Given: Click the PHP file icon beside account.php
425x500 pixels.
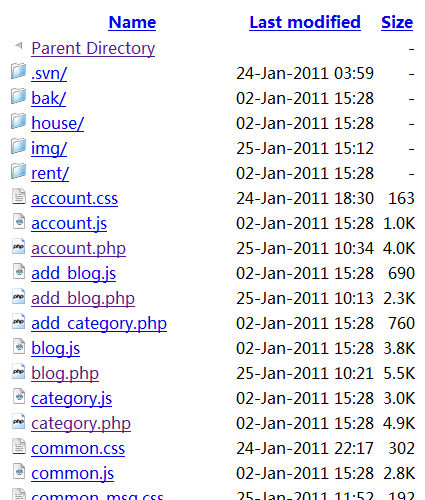Looking at the screenshot, I should pyautogui.click(x=19, y=246).
